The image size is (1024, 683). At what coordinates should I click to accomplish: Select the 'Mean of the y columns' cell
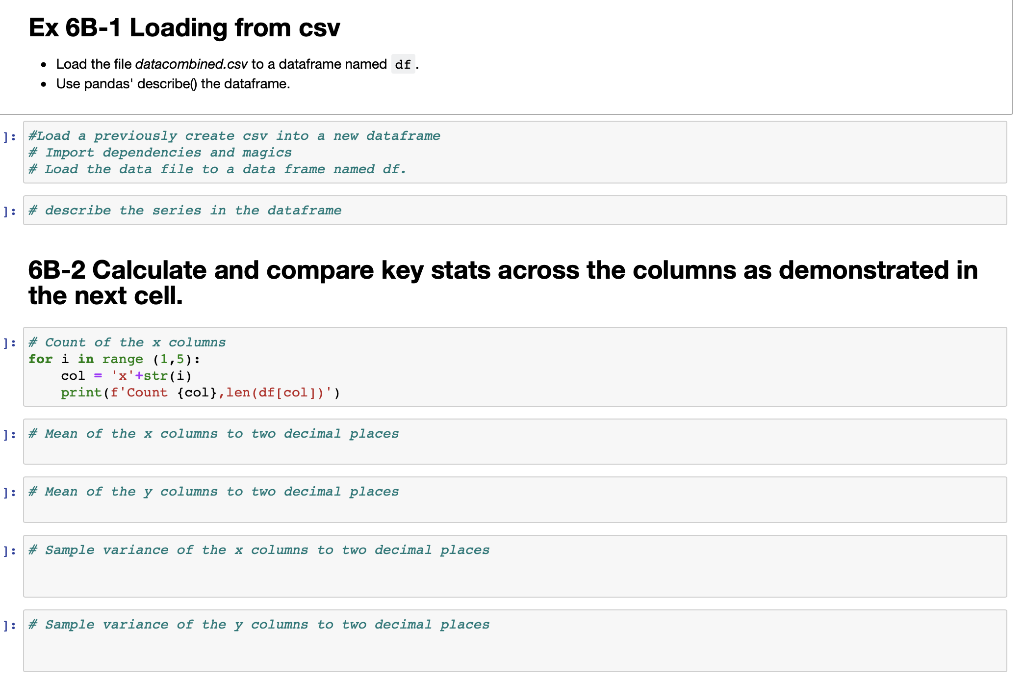[x=515, y=500]
